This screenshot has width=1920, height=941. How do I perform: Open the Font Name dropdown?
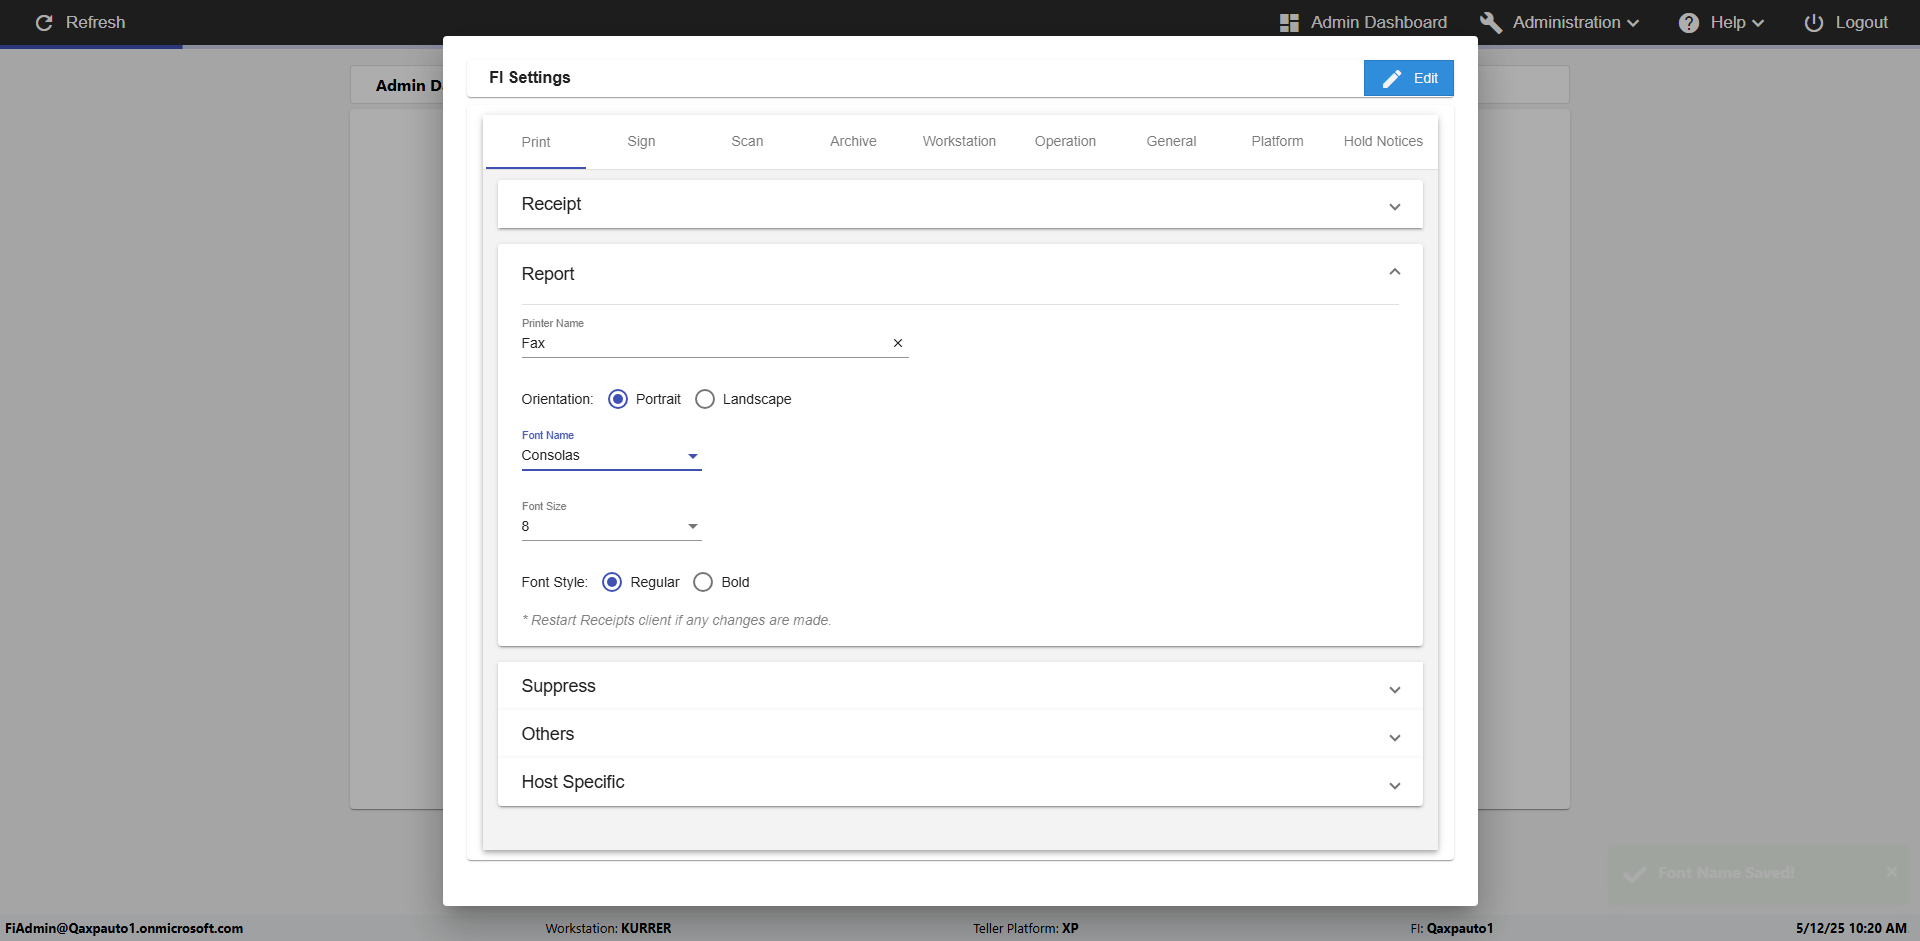[x=611, y=456]
